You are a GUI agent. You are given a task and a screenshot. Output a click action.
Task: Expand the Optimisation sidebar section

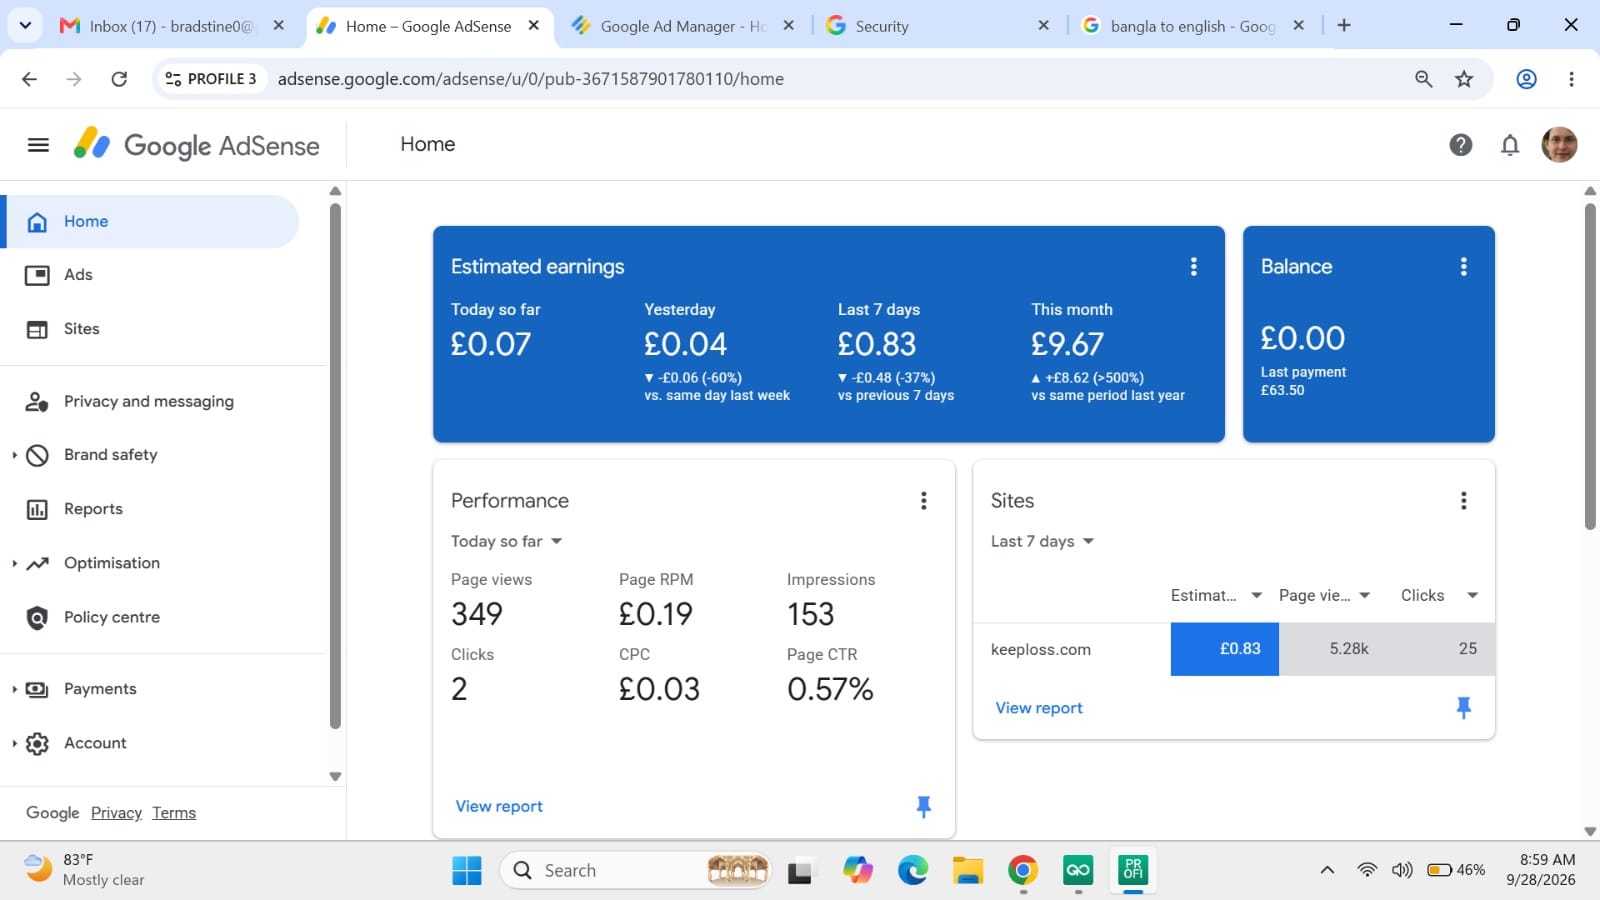point(14,563)
